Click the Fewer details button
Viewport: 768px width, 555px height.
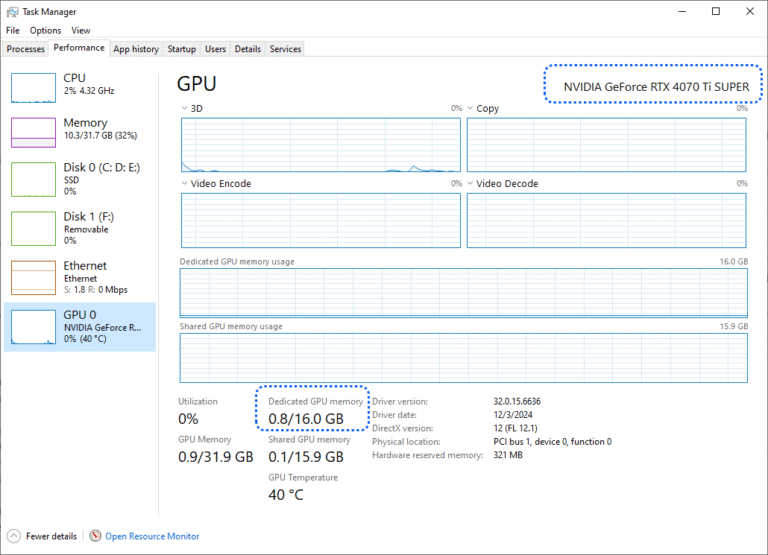point(42,536)
